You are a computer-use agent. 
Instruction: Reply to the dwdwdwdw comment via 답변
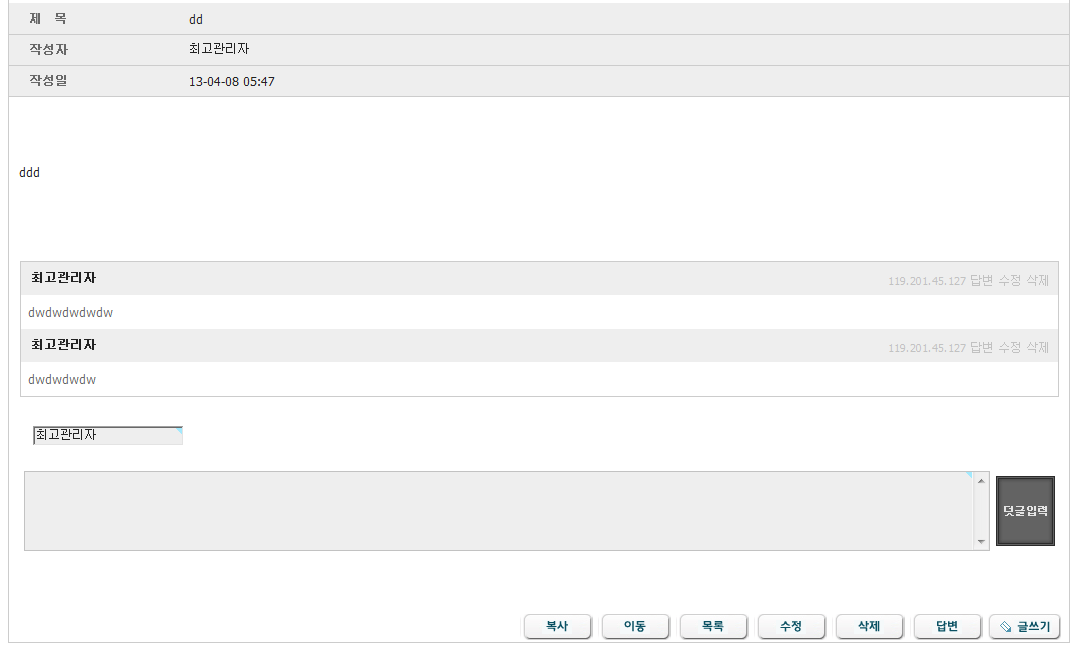pos(981,348)
